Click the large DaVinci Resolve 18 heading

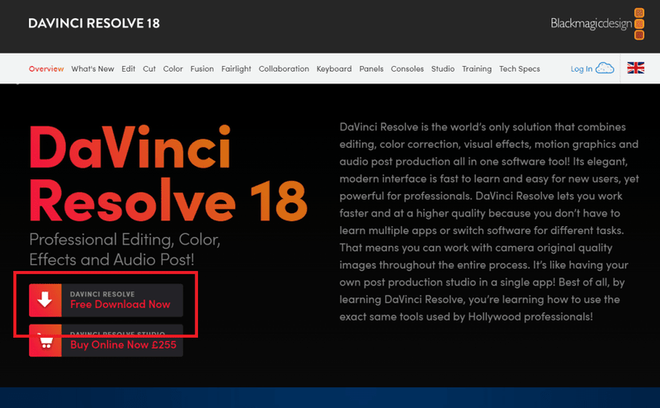click(168, 173)
